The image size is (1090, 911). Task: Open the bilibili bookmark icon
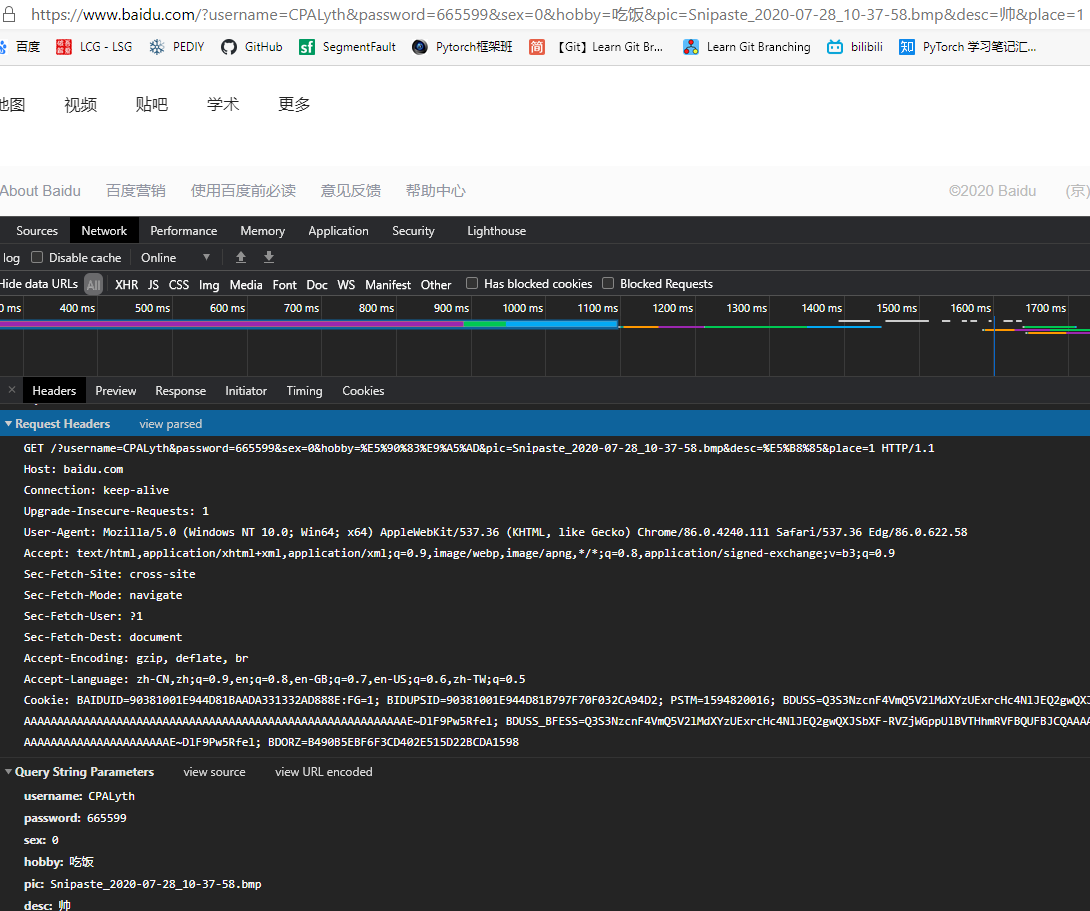[x=835, y=47]
